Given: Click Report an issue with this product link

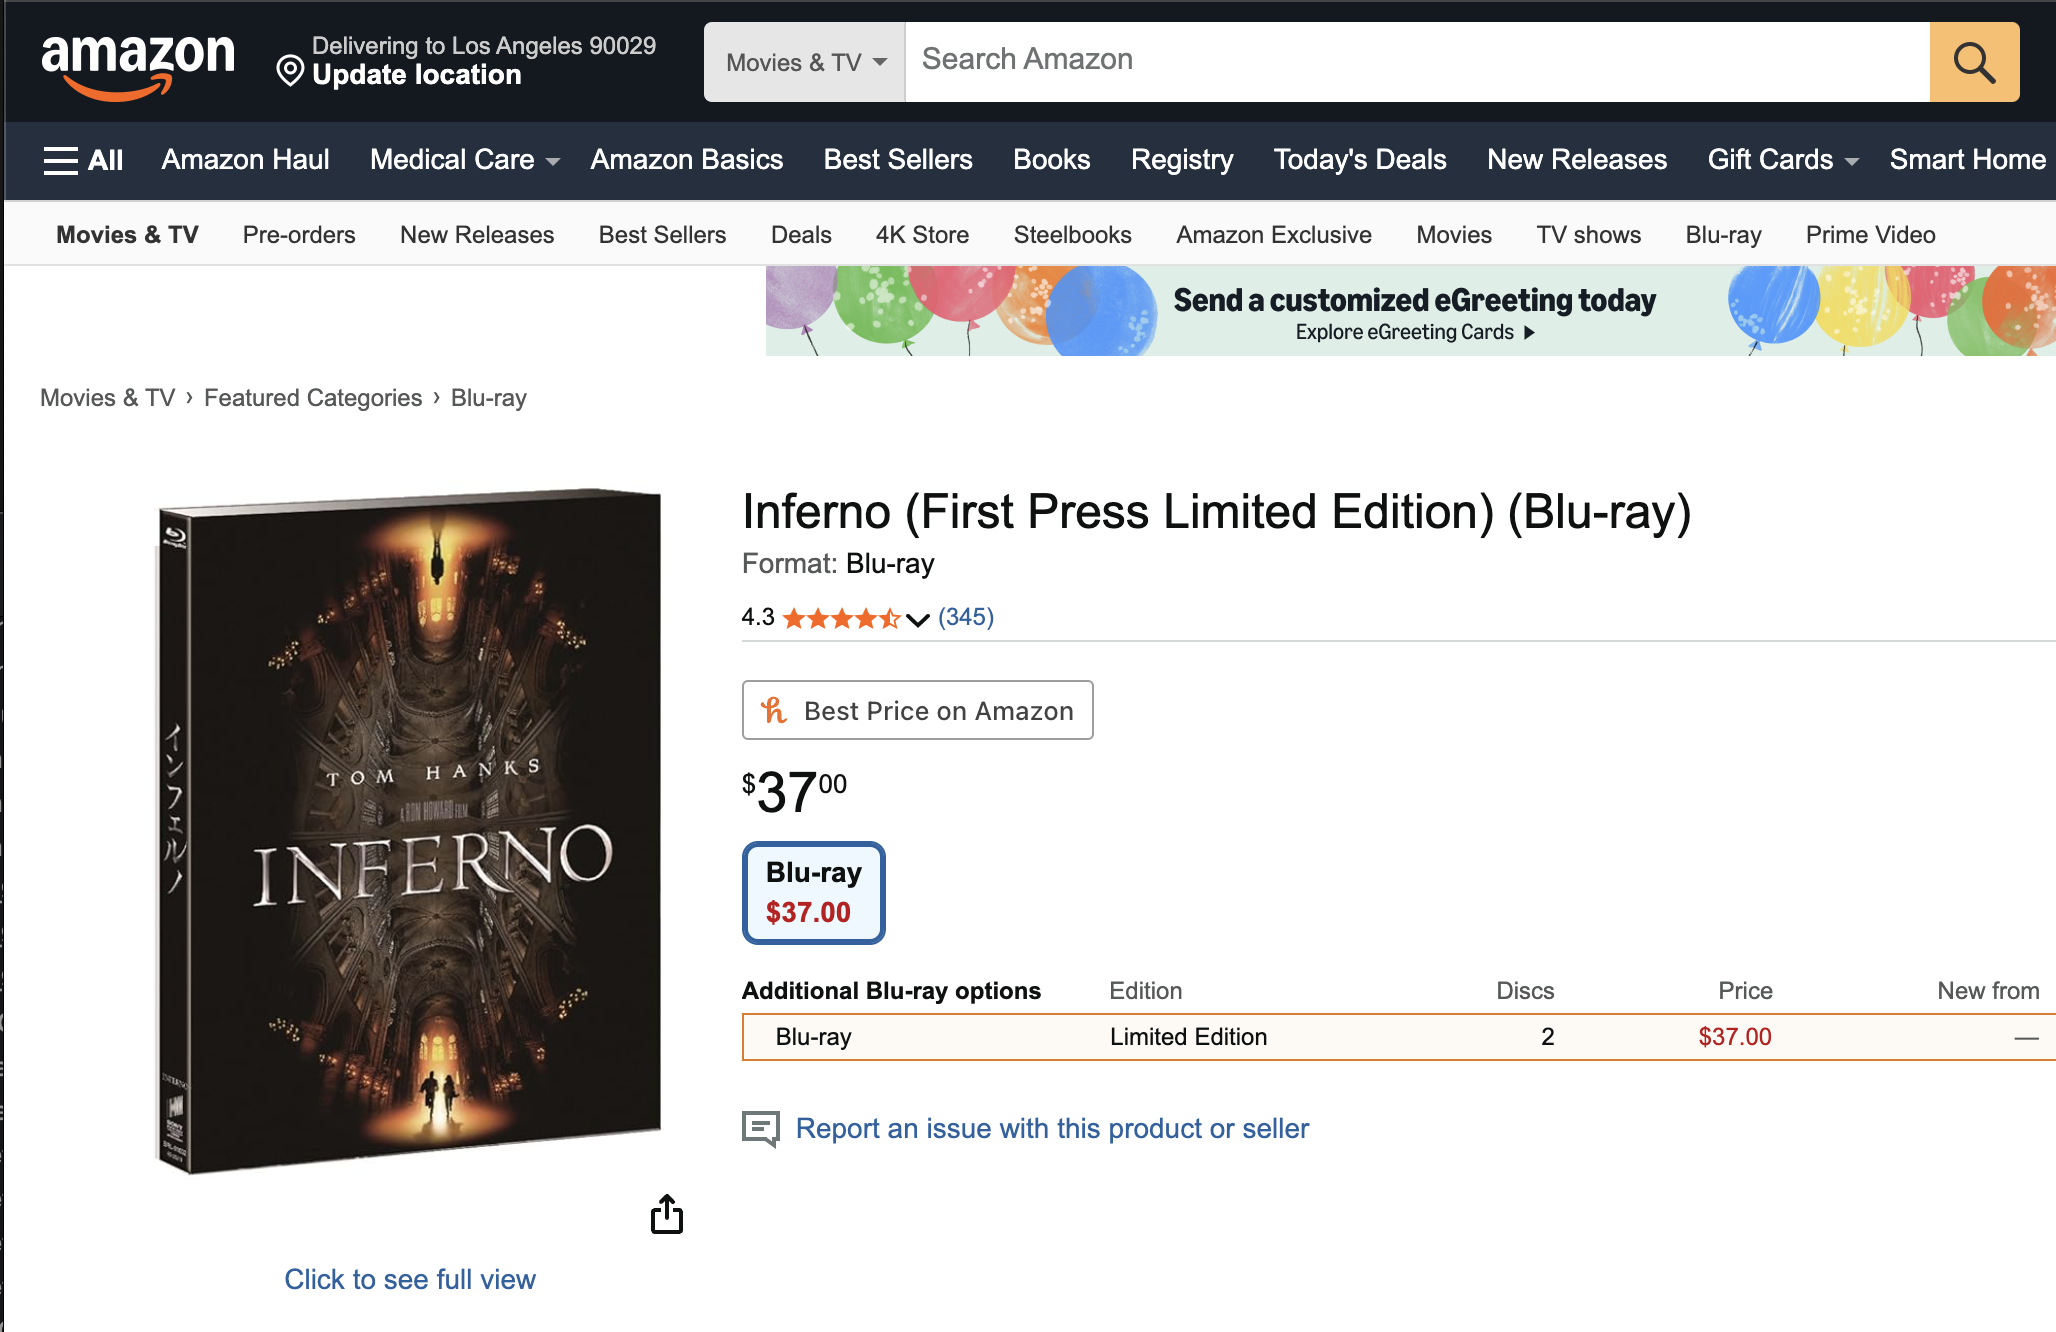Looking at the screenshot, I should 1052,1128.
